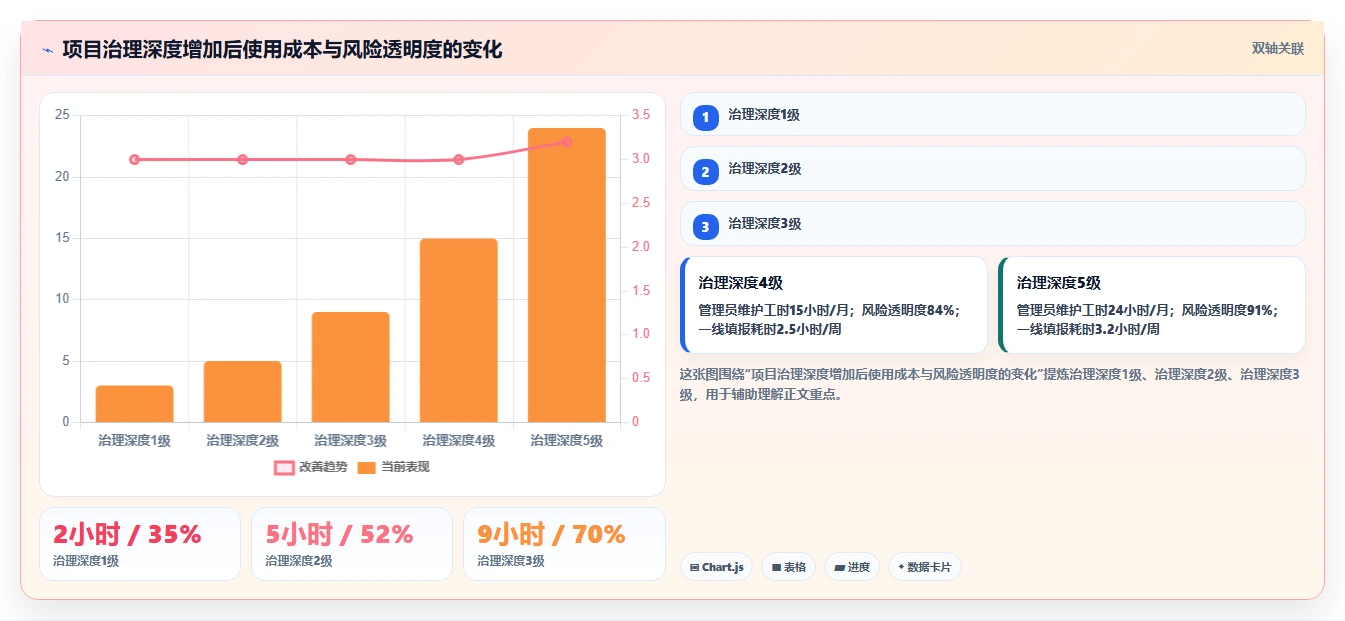Viewport: 1345px width, 621px height.
Task: Click the 2小时 / 35% stat card
Action: 140,544
